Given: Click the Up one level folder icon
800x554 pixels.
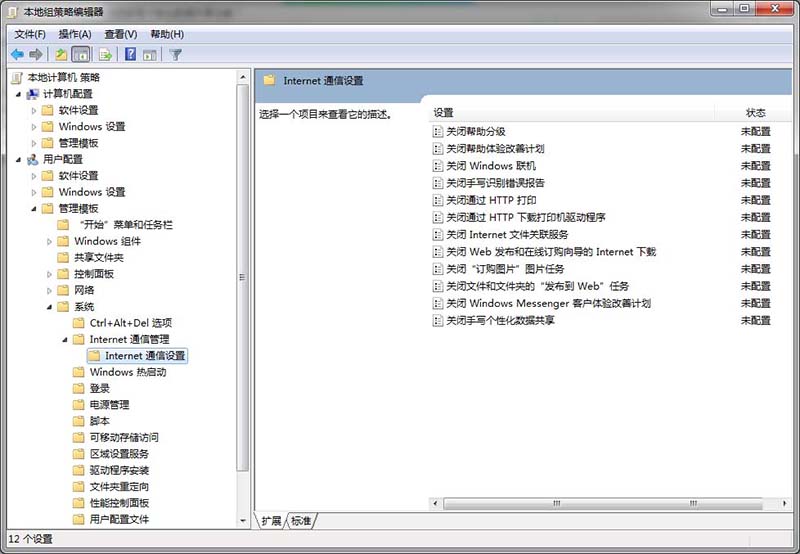Looking at the screenshot, I should point(61,54).
